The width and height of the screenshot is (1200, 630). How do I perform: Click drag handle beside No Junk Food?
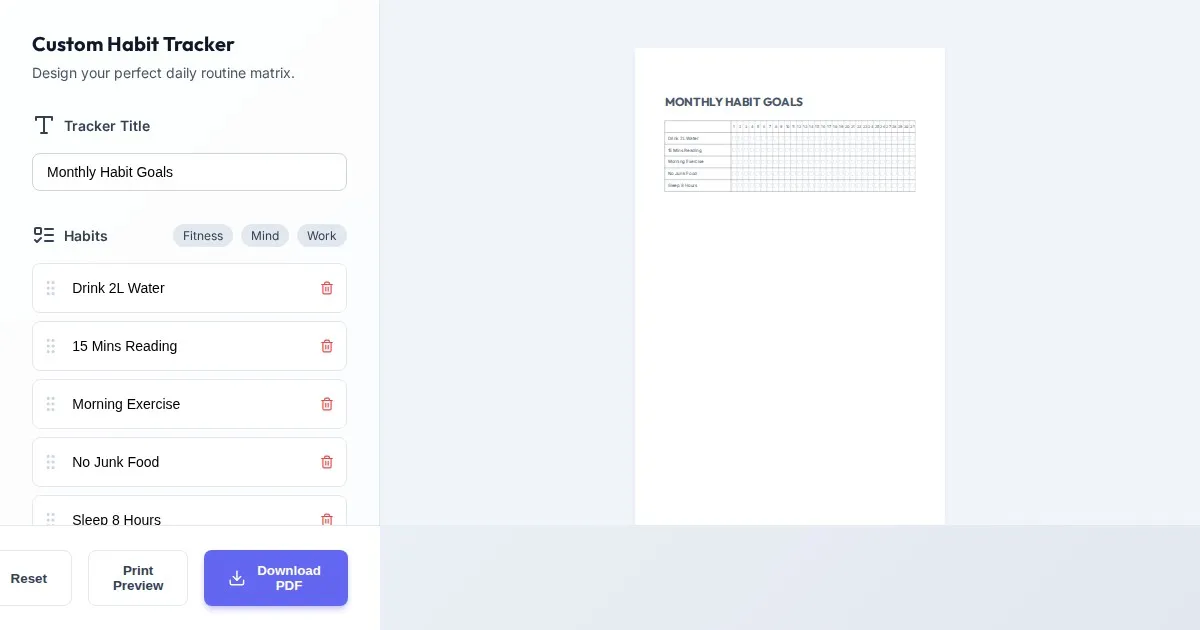(x=51, y=462)
